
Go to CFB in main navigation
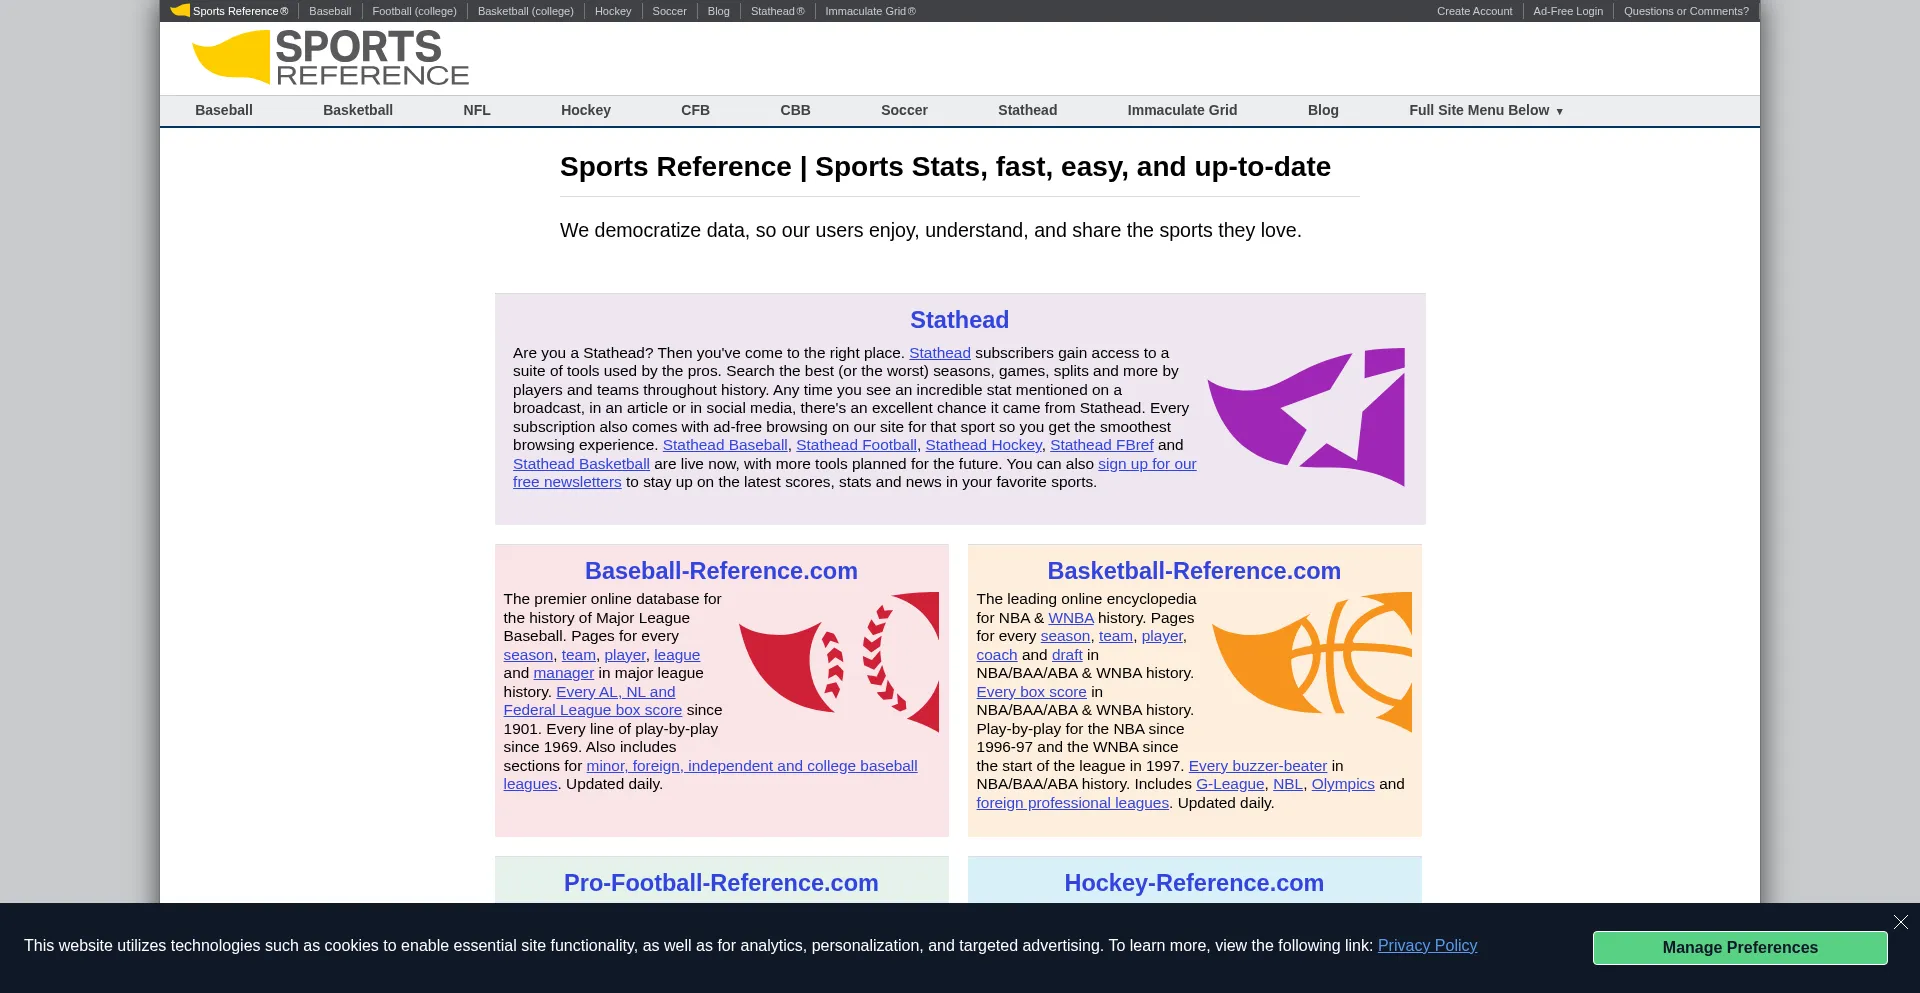(x=695, y=110)
